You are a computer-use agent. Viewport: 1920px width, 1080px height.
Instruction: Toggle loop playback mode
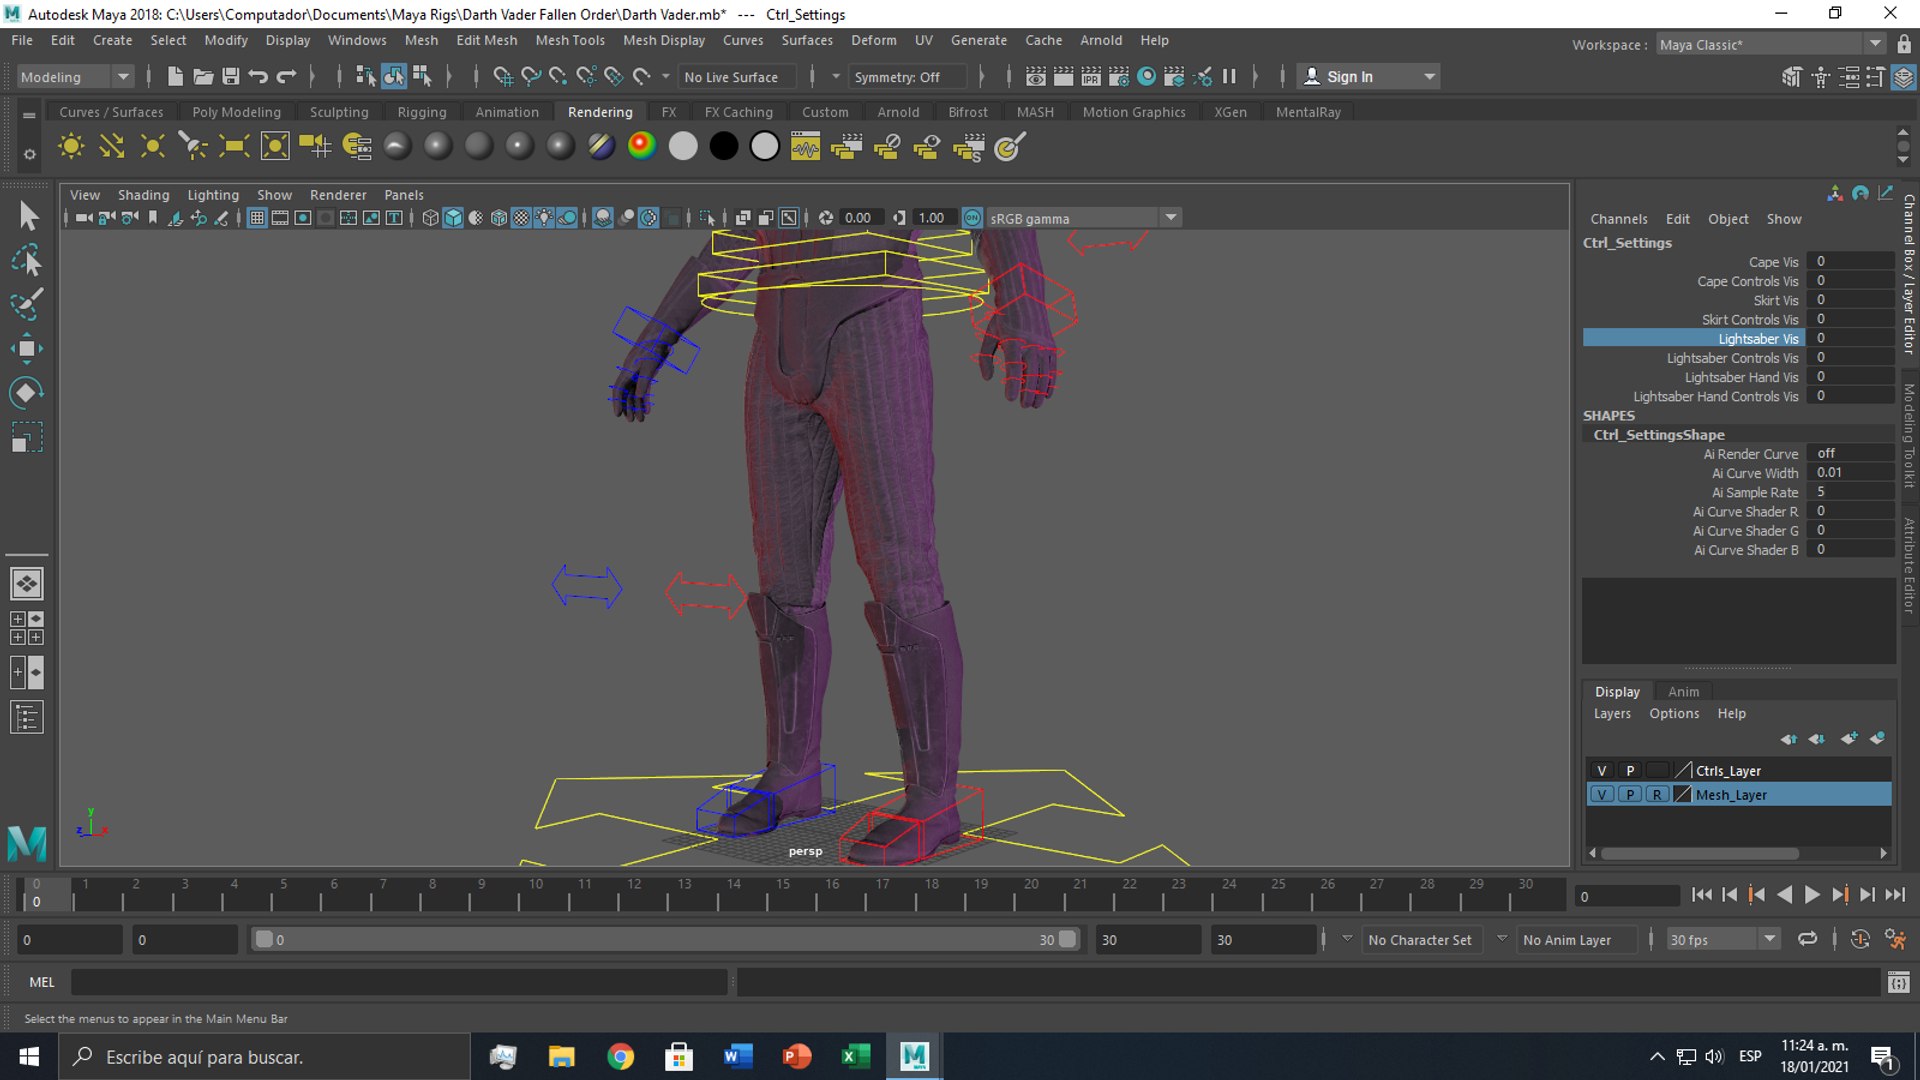click(x=1807, y=939)
